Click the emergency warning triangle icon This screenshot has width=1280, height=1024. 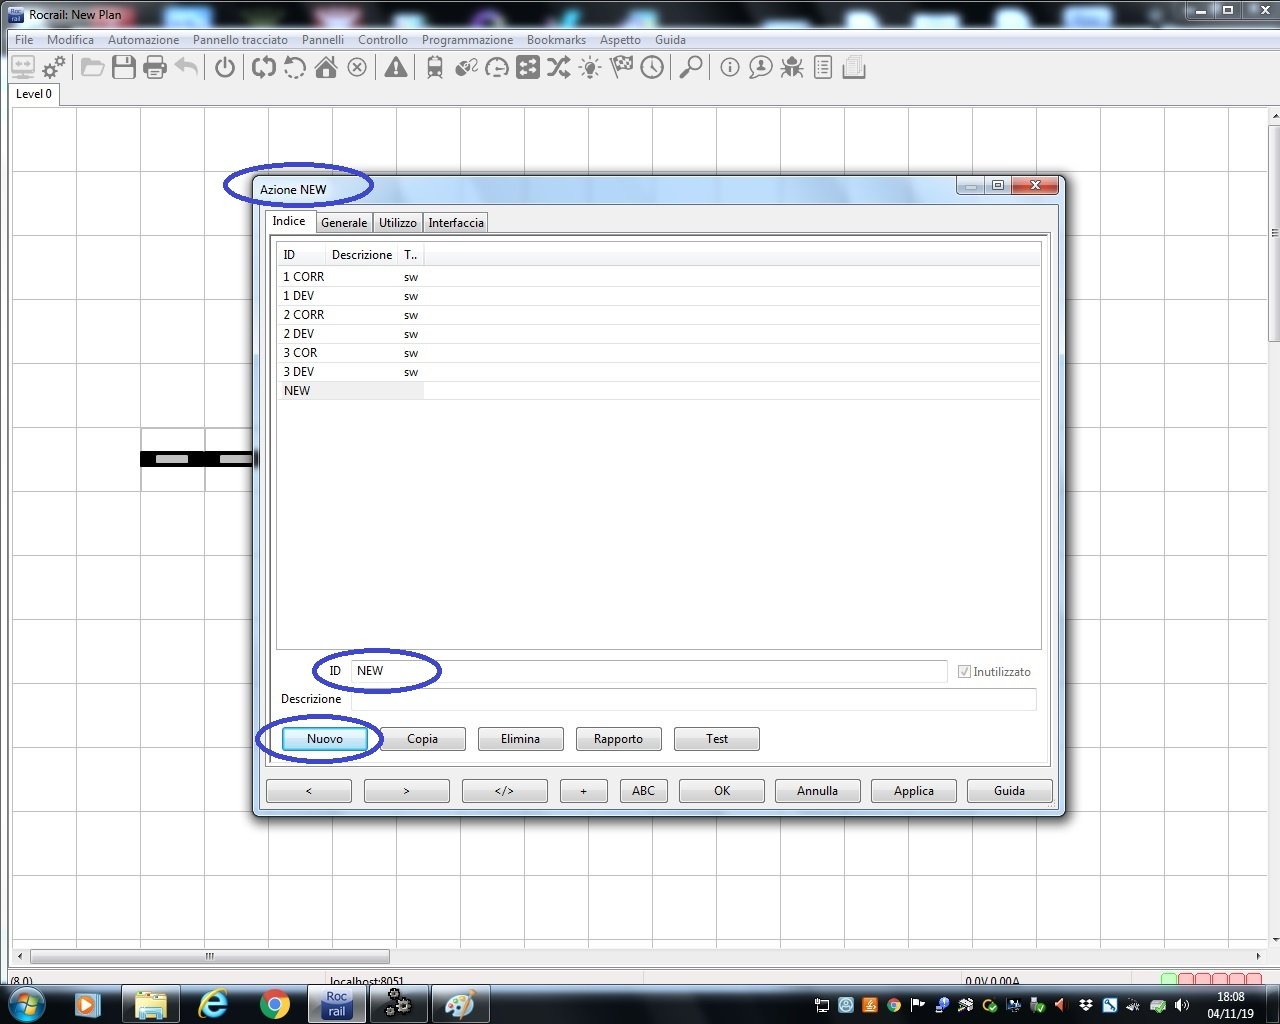[x=396, y=68]
